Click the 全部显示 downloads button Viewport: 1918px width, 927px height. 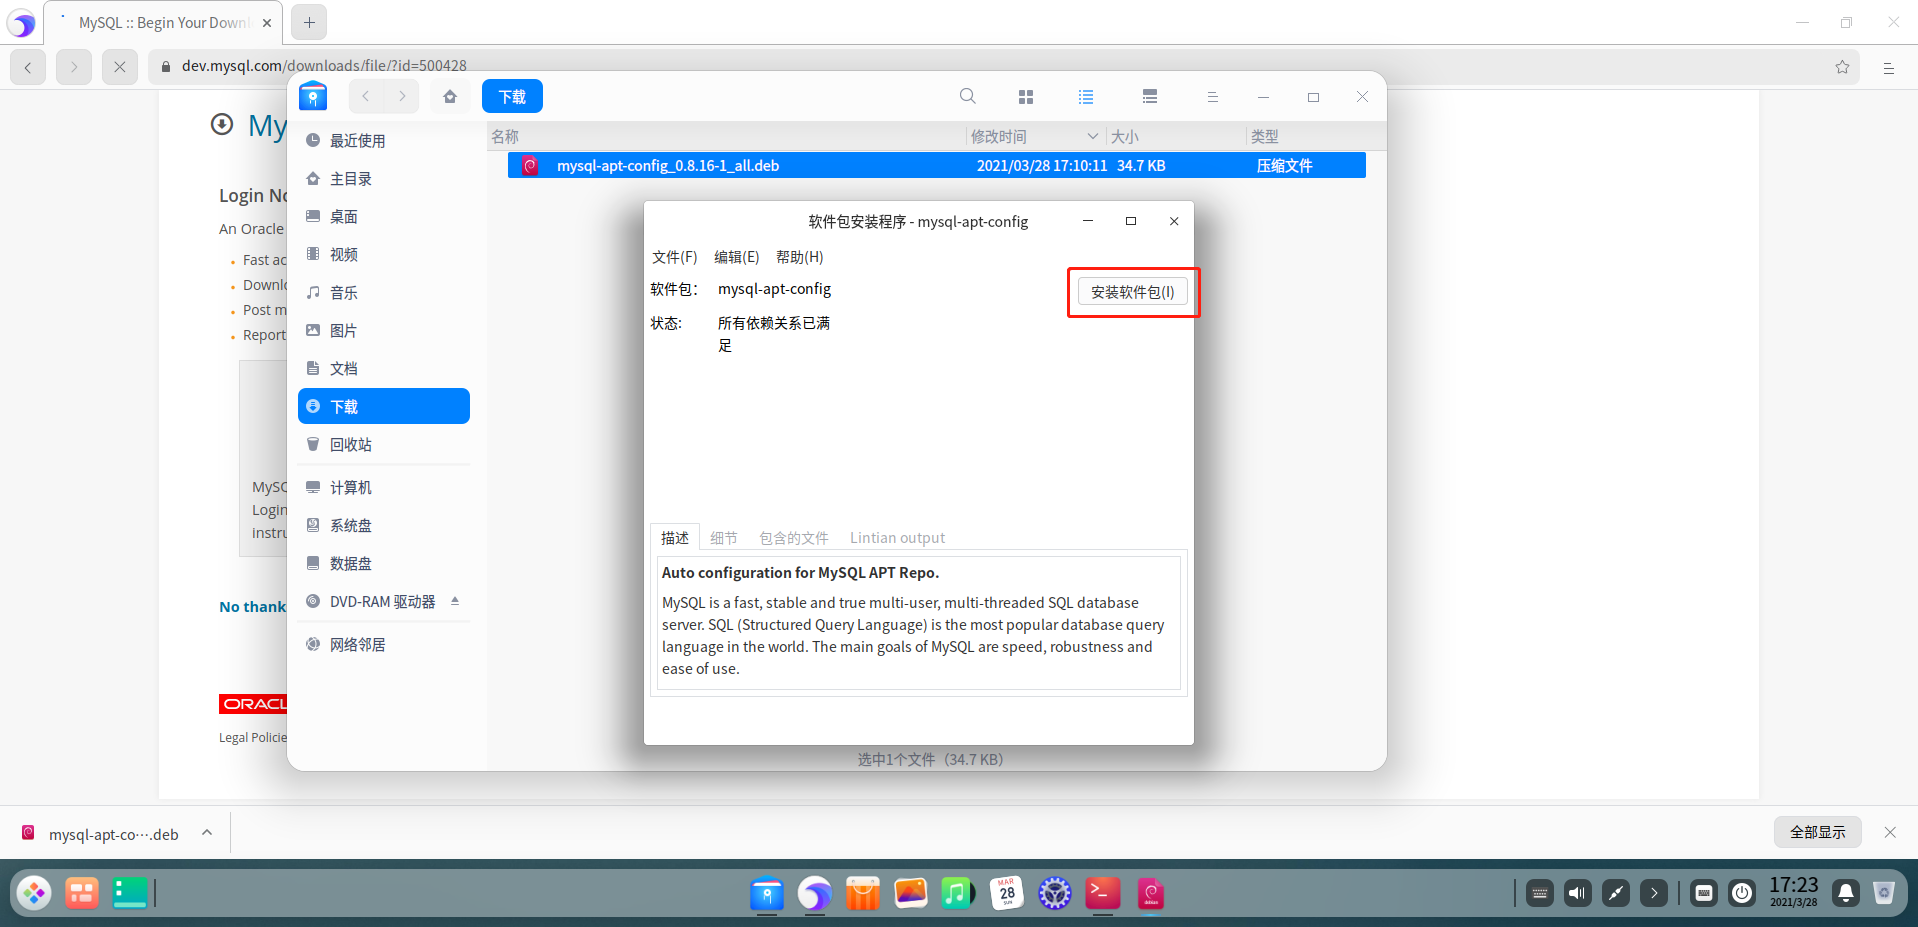pos(1818,832)
